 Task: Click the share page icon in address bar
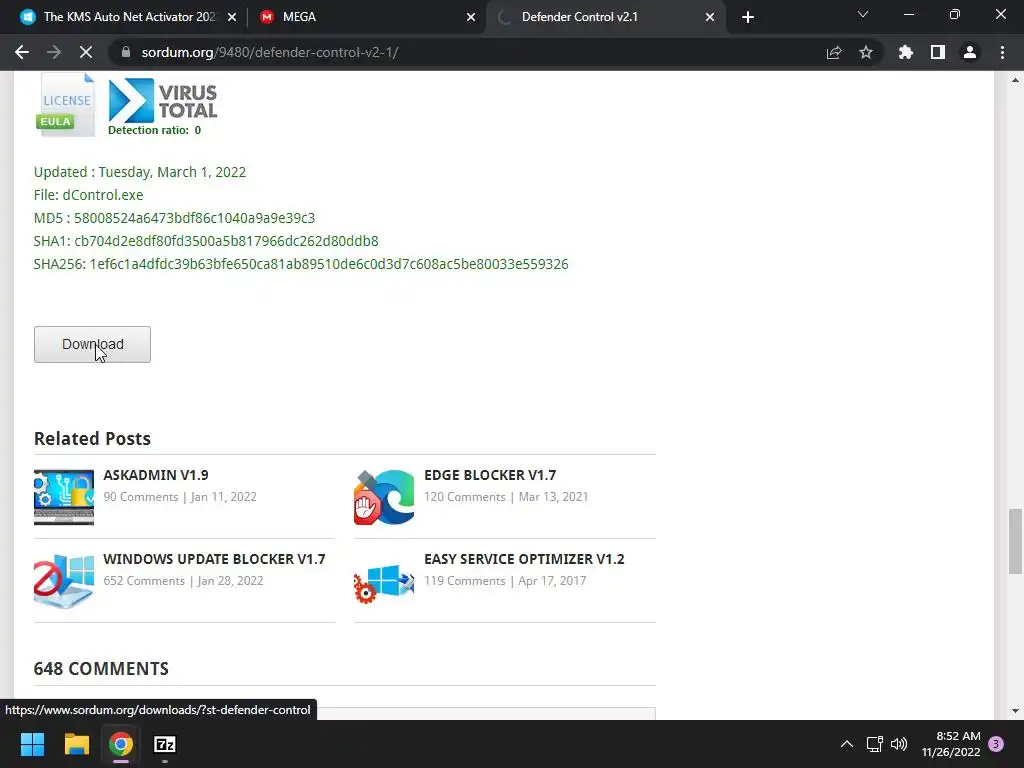pos(834,52)
